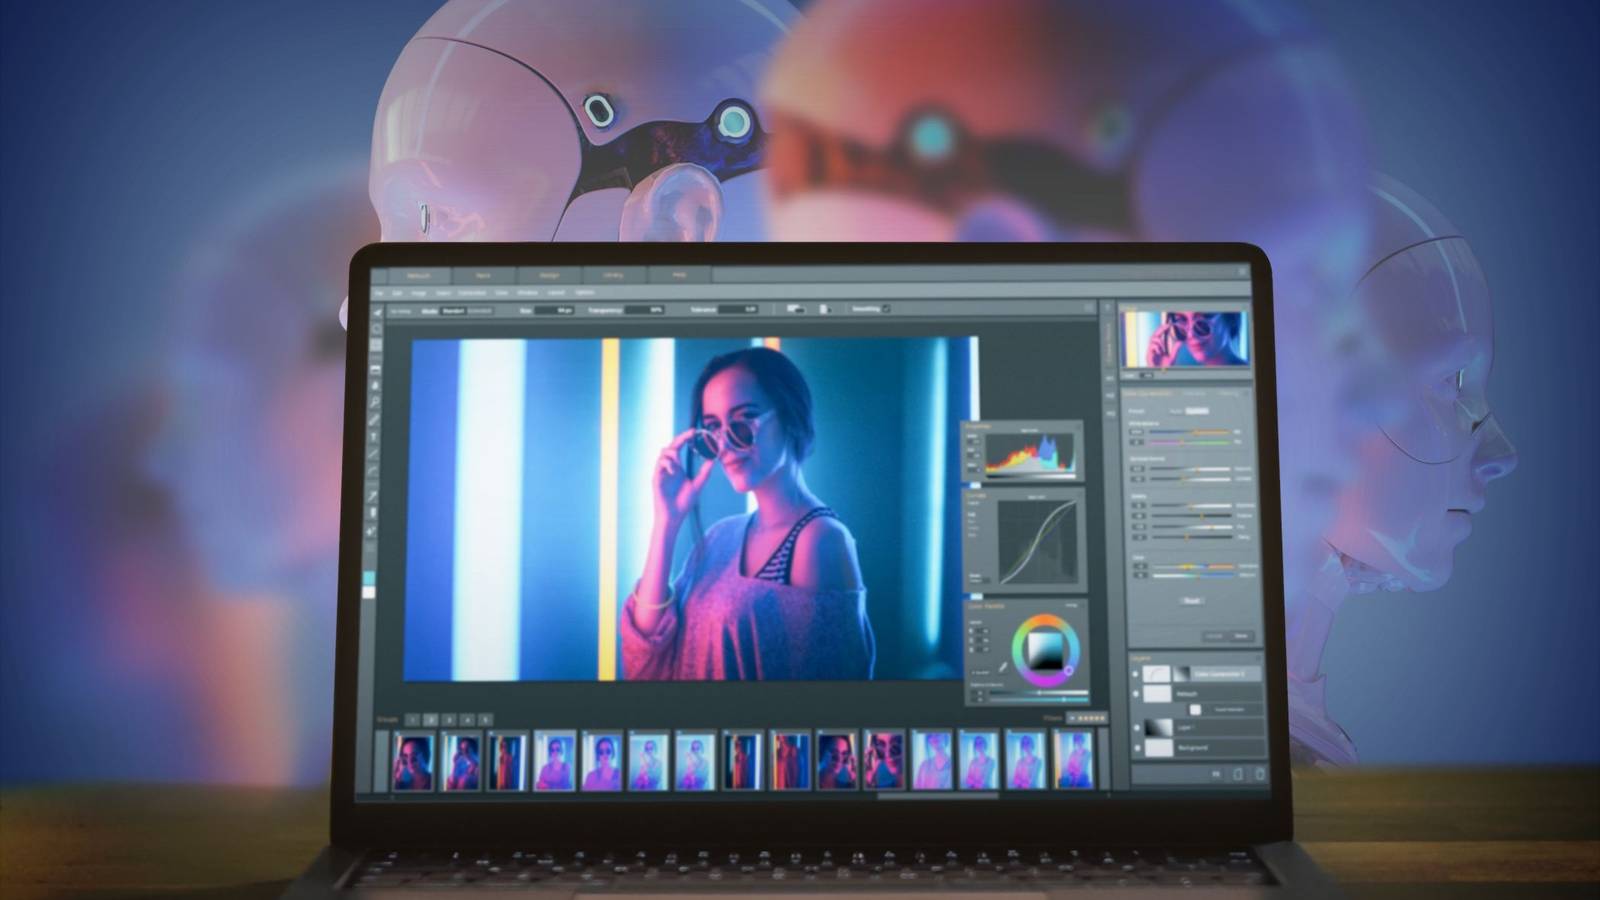The image size is (1600, 900).
Task: Toggle visibility of the Layer 1 layer
Action: click(1137, 727)
